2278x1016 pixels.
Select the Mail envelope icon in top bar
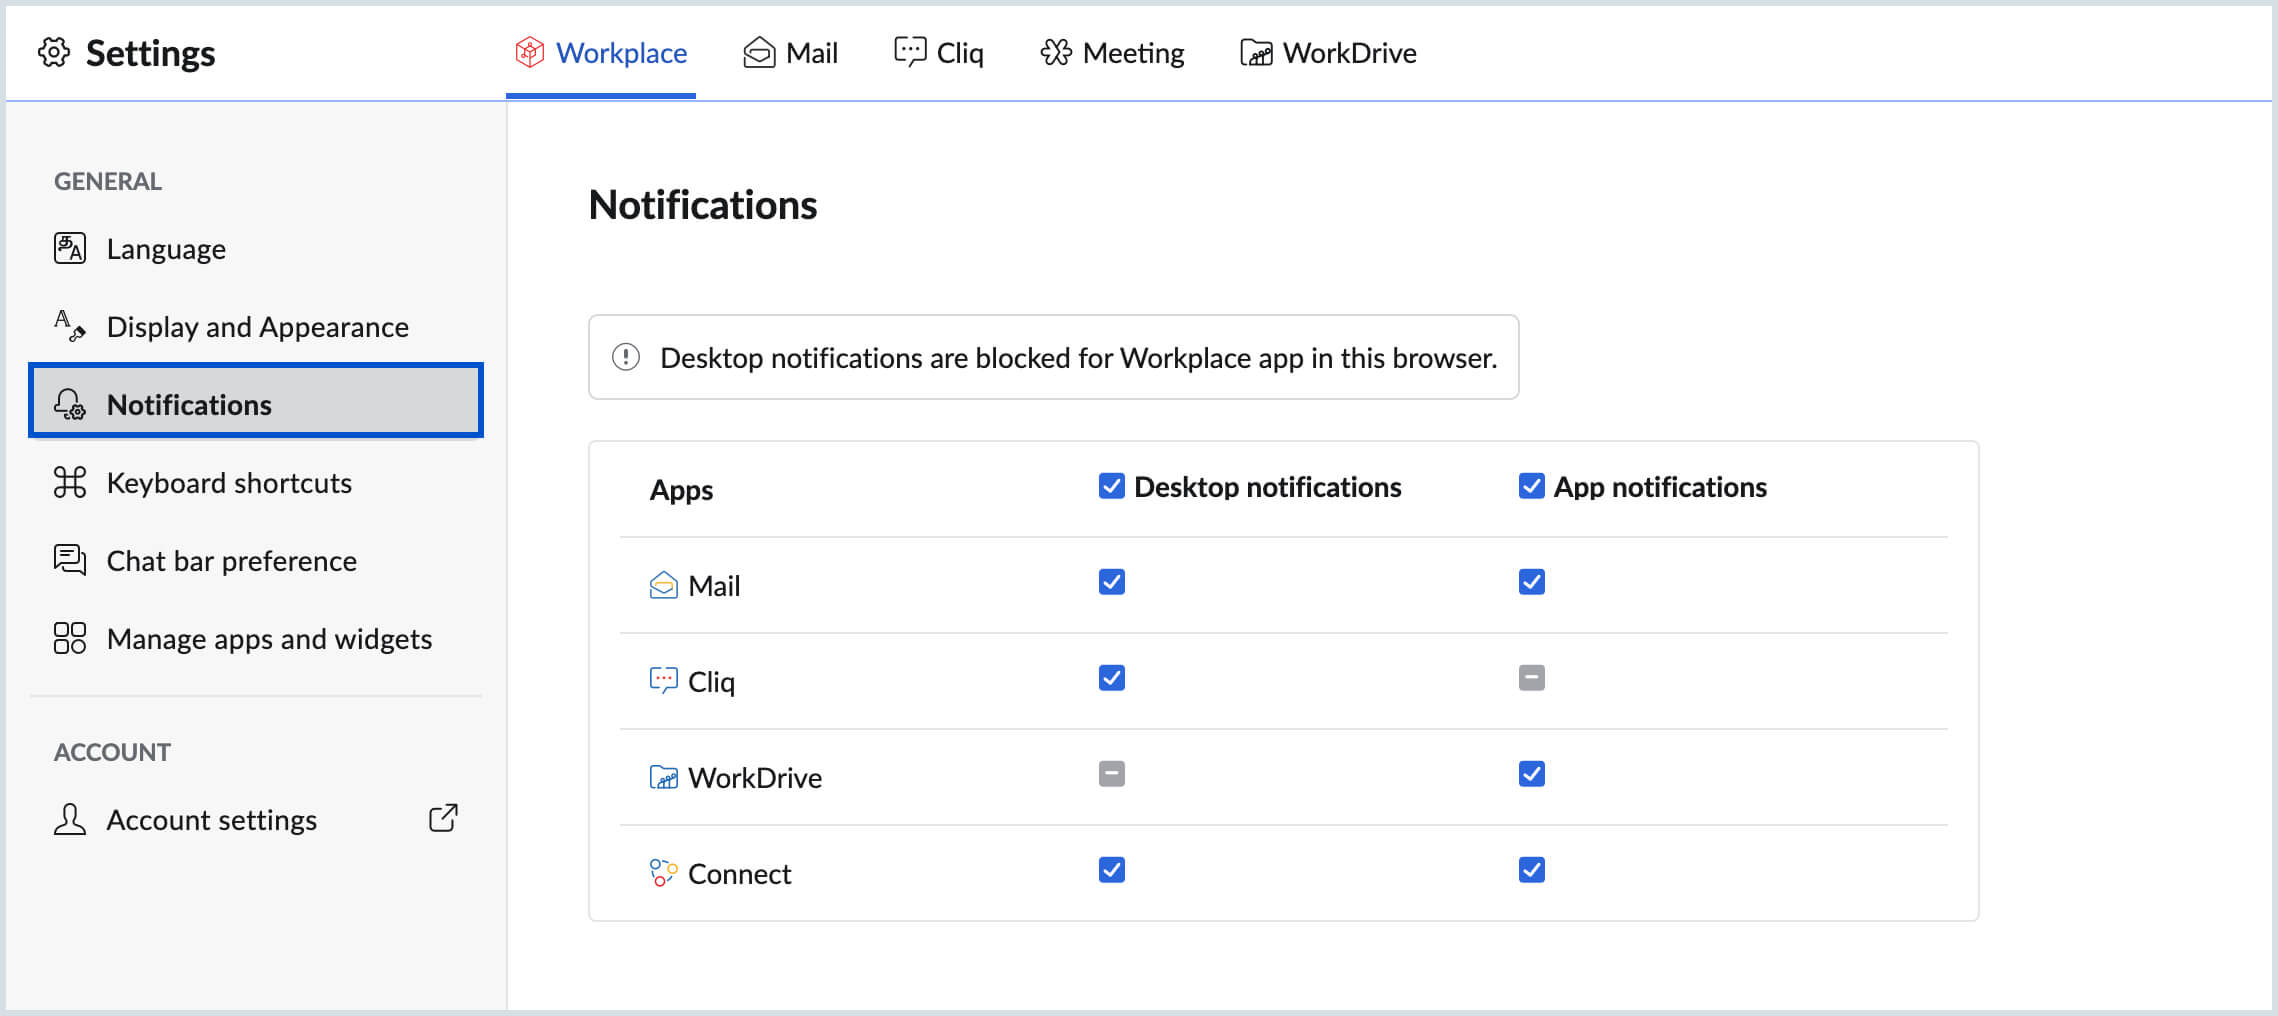point(759,52)
